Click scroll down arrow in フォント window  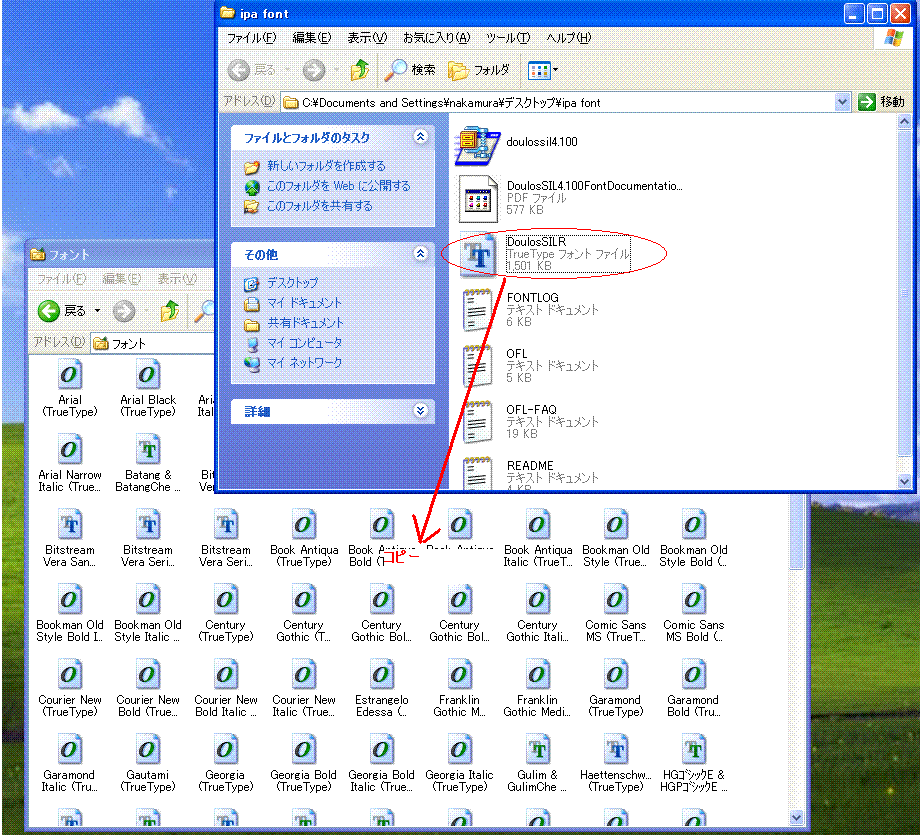click(x=796, y=818)
